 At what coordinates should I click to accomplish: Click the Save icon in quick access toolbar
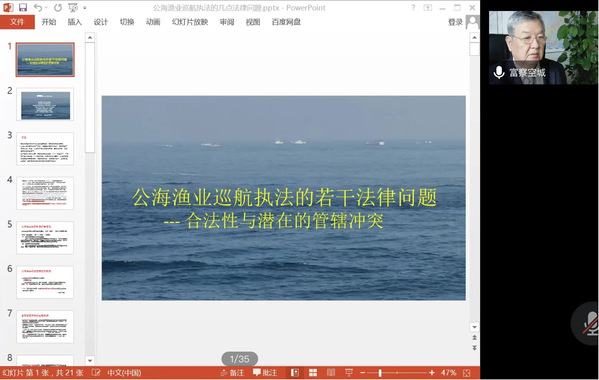tap(23, 7)
